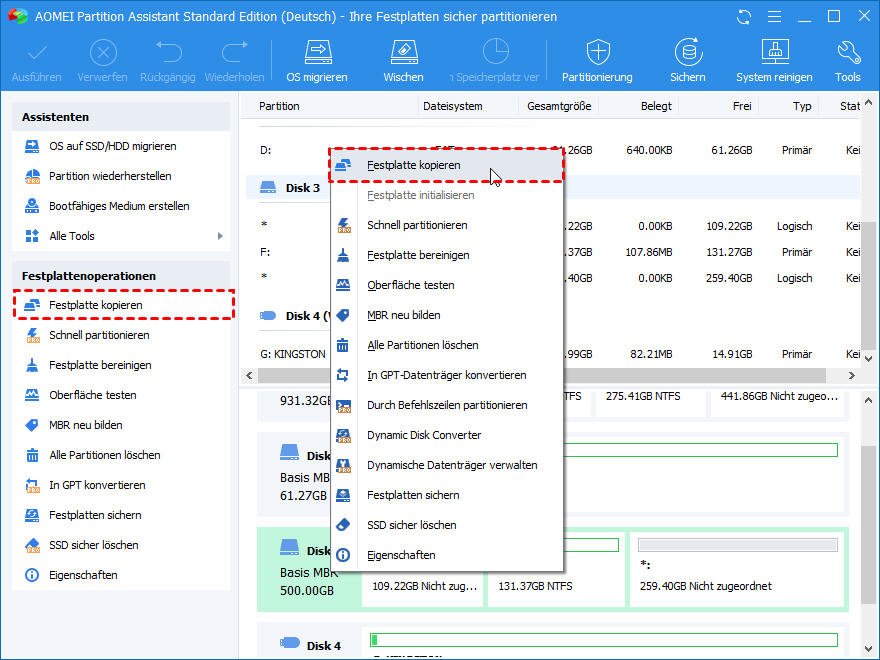Click MBR neu bilden context menu entry

[x=446, y=315]
